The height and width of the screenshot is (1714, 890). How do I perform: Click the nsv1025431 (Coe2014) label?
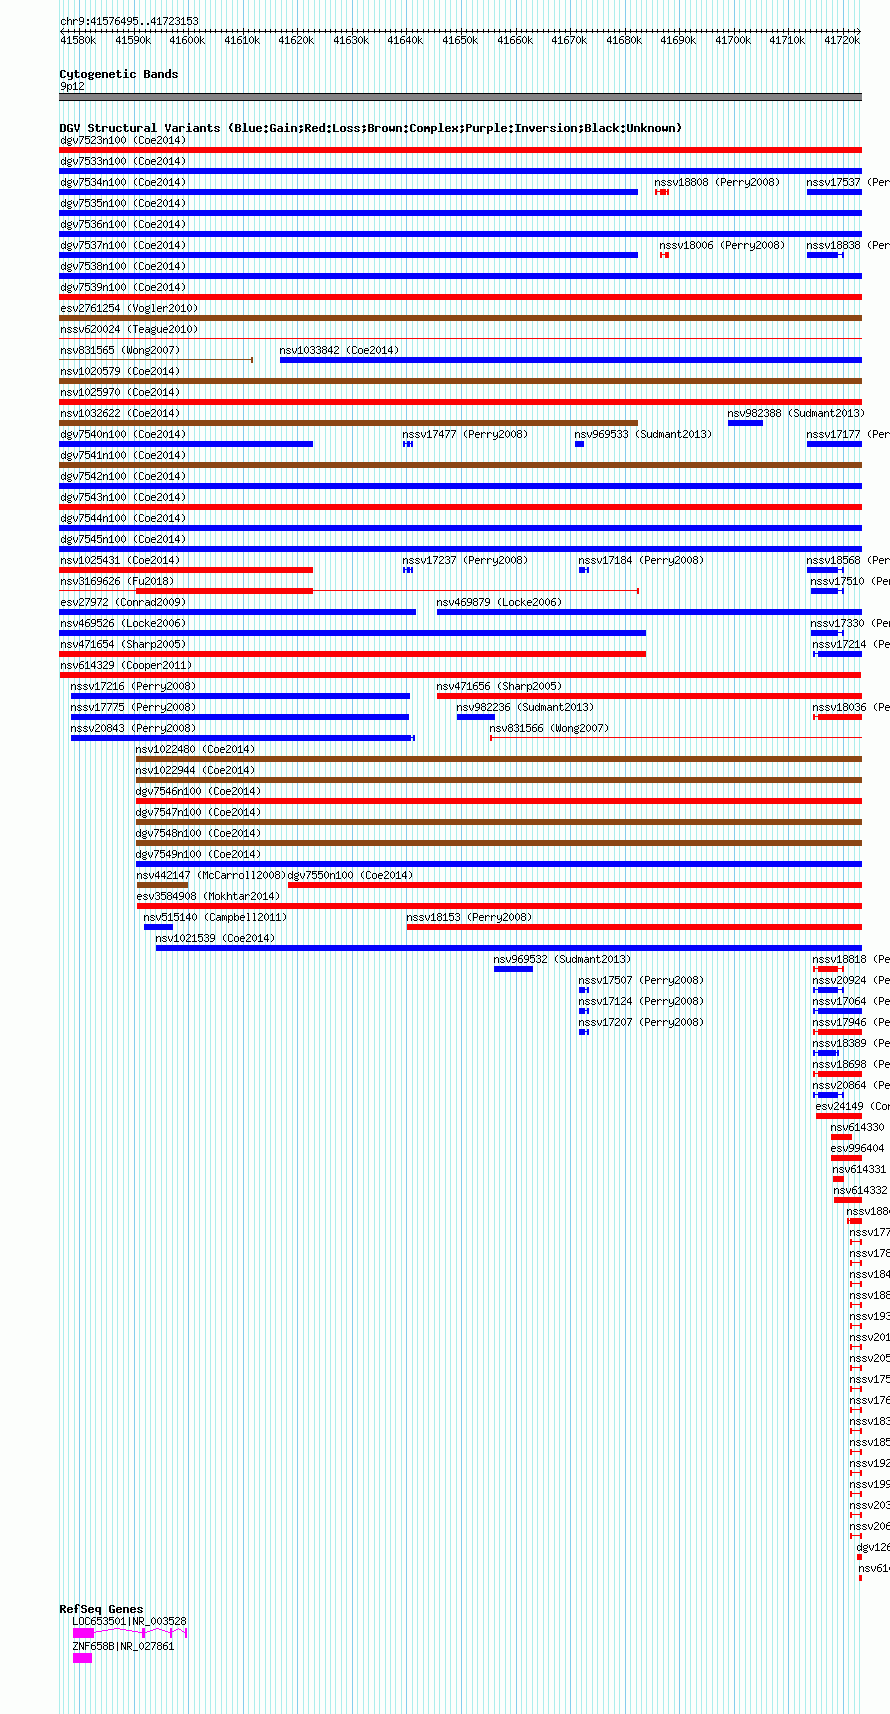pyautogui.click(x=120, y=560)
